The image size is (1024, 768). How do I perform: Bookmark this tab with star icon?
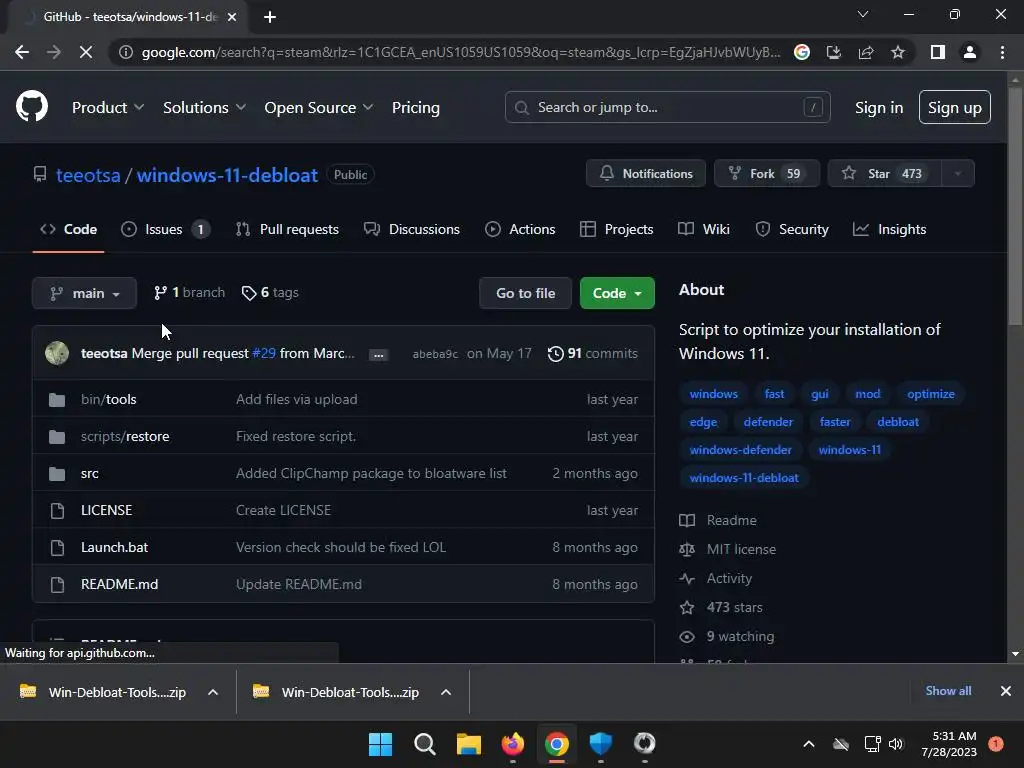click(x=898, y=52)
